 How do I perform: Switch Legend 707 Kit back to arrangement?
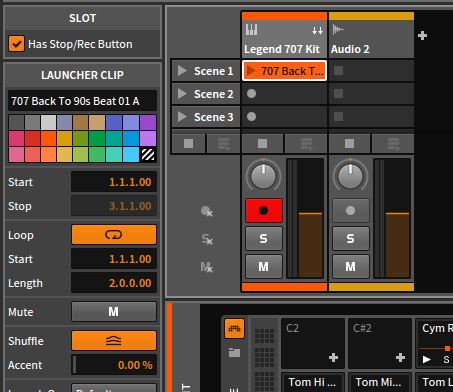pos(306,144)
